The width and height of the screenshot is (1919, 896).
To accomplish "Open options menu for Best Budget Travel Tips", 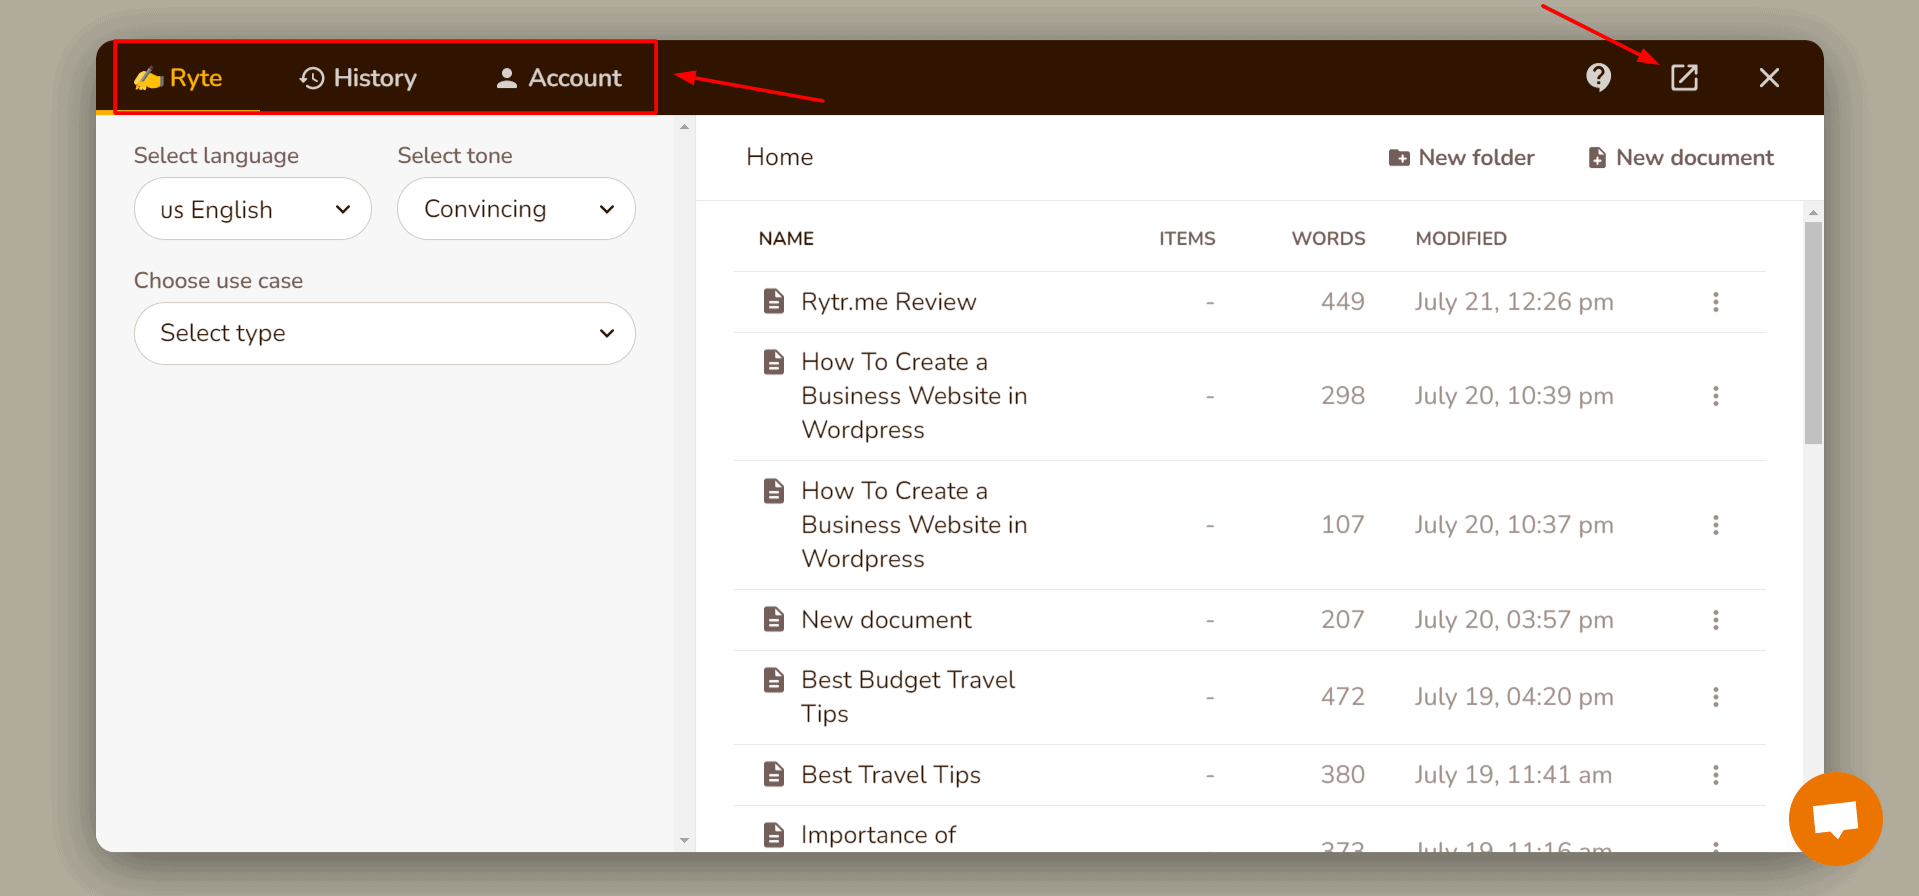I will (1715, 697).
